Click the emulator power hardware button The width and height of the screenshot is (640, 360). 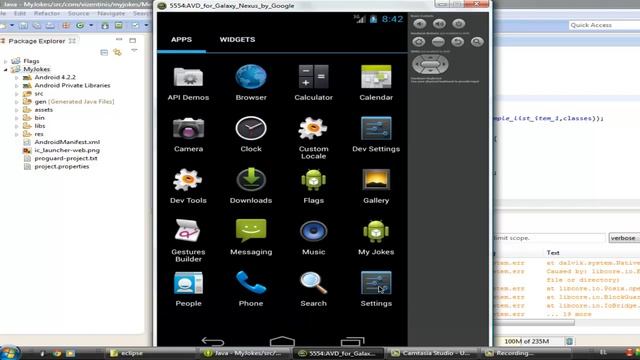[458, 24]
